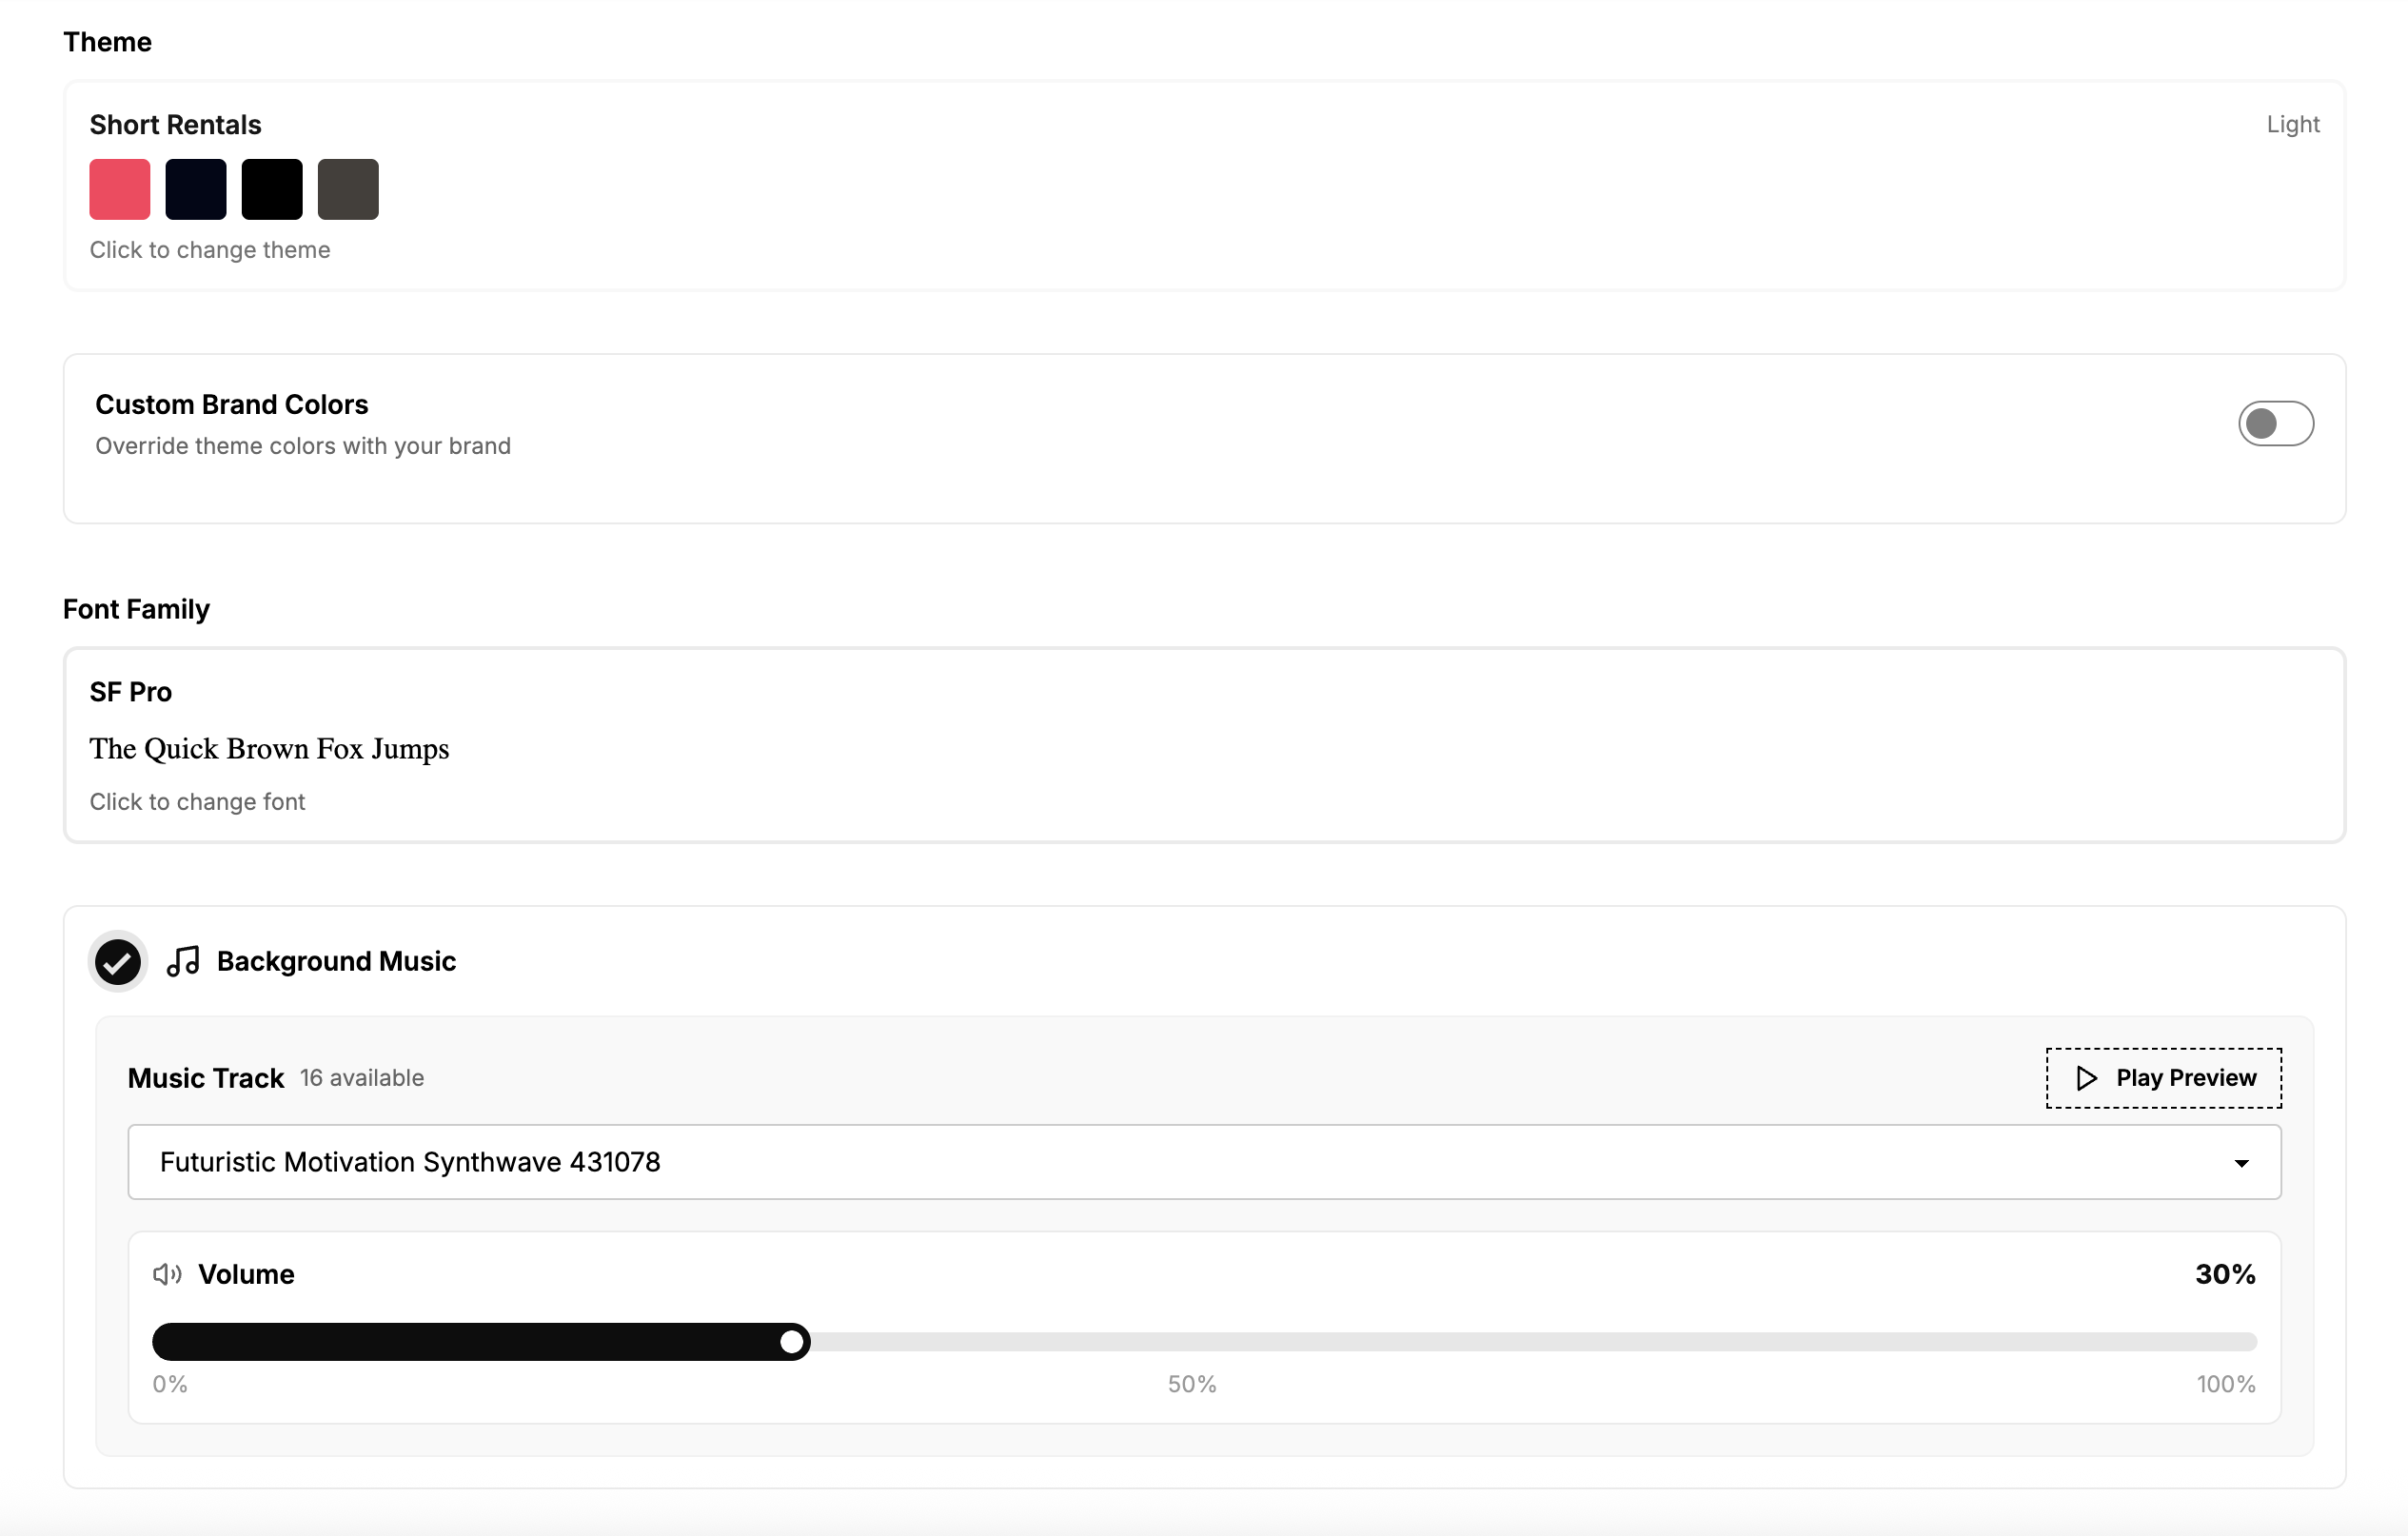Click the chevron on the track selector
Image resolution: width=2408 pixels, height=1536 pixels.
(x=2243, y=1163)
